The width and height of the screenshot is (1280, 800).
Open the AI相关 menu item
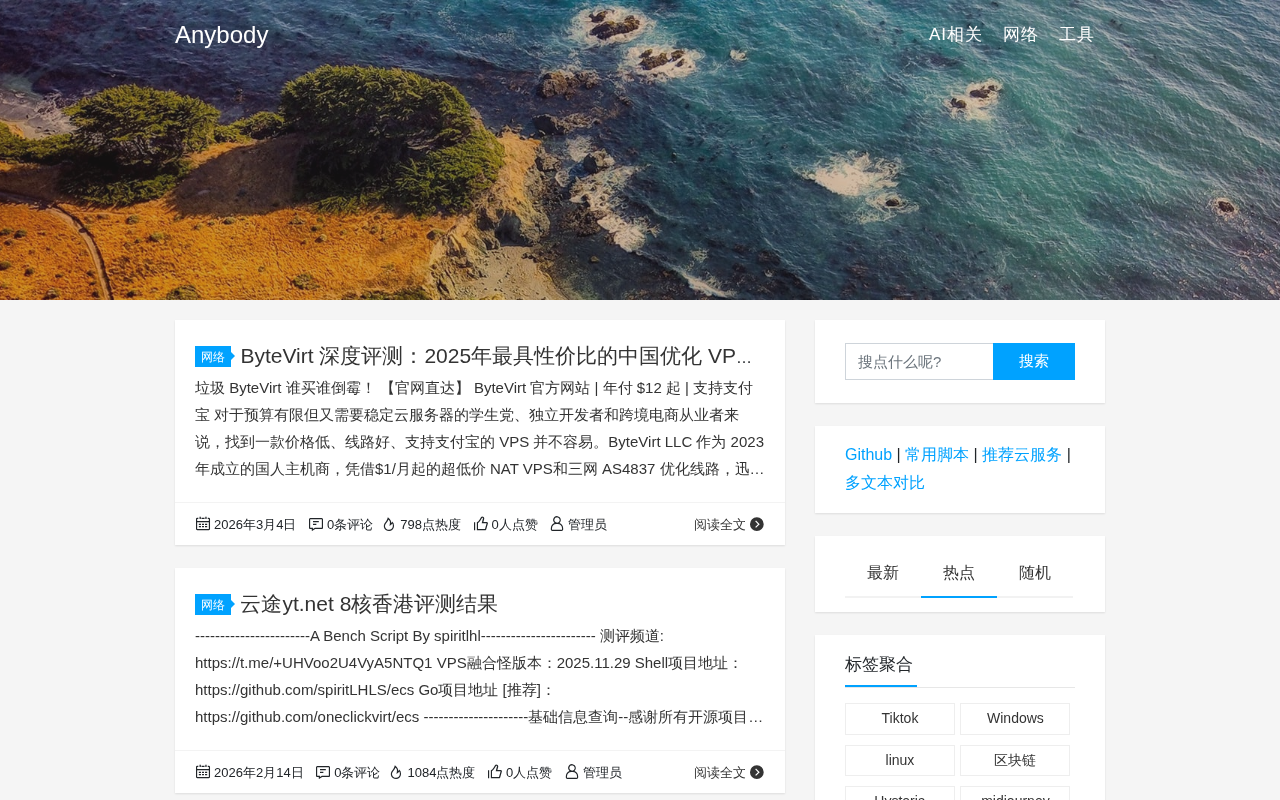click(956, 35)
